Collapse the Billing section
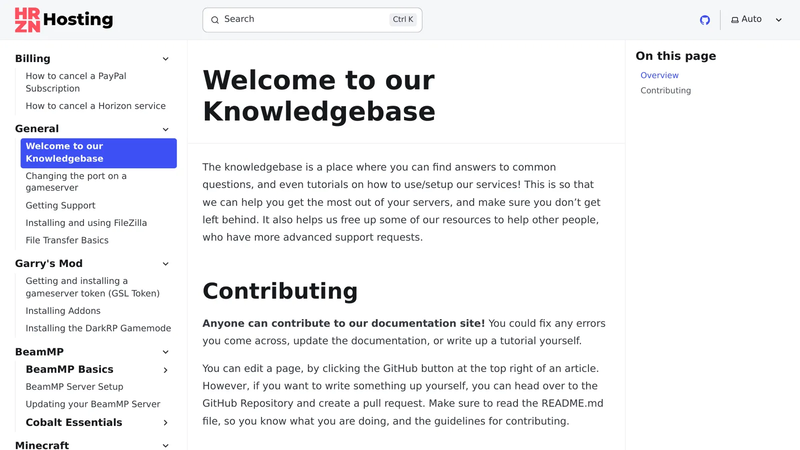800x450 pixels. [165, 59]
